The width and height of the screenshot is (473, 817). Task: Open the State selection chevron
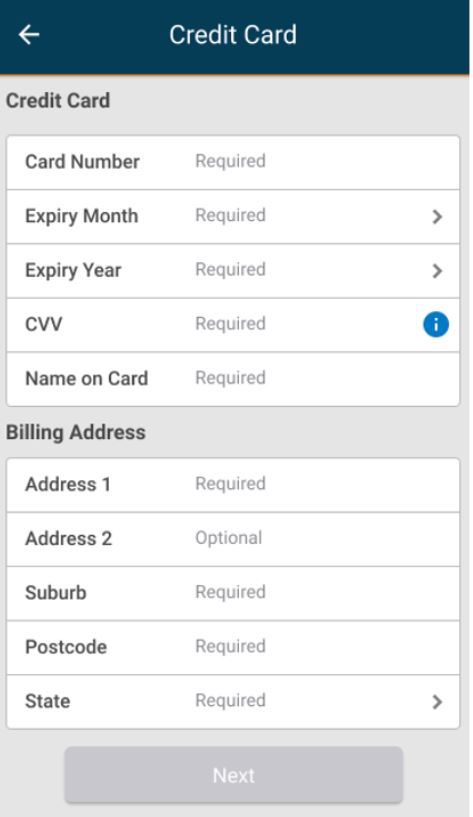[x=437, y=701]
